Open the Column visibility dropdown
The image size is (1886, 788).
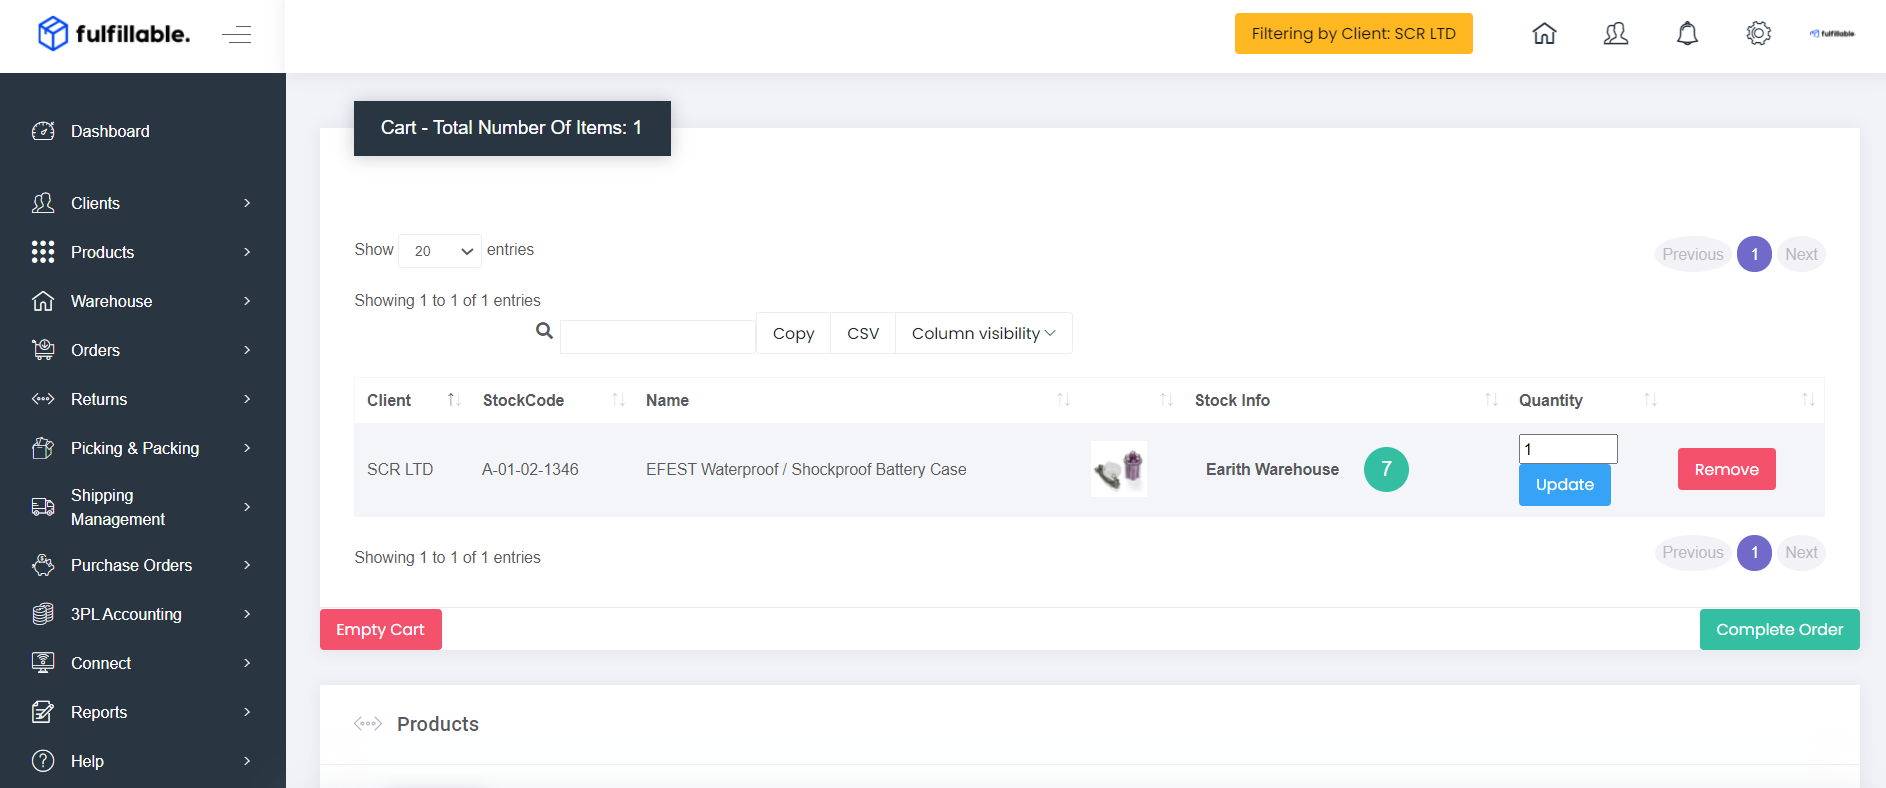point(984,333)
